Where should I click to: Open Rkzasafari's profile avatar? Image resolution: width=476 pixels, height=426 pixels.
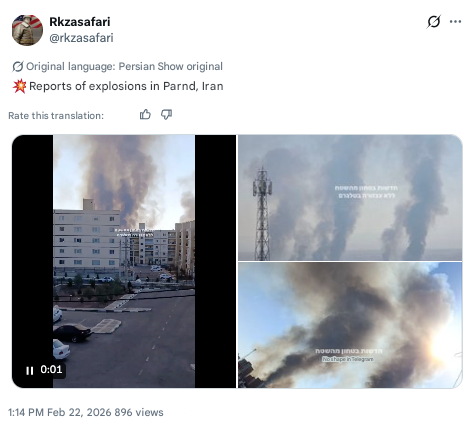tap(27, 30)
